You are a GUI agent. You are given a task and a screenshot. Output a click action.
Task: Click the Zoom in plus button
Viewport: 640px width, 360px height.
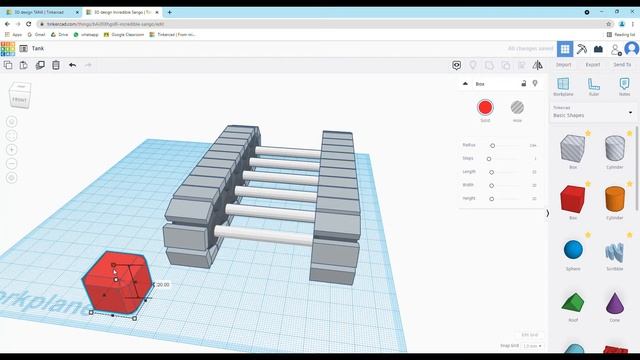pos(12,150)
